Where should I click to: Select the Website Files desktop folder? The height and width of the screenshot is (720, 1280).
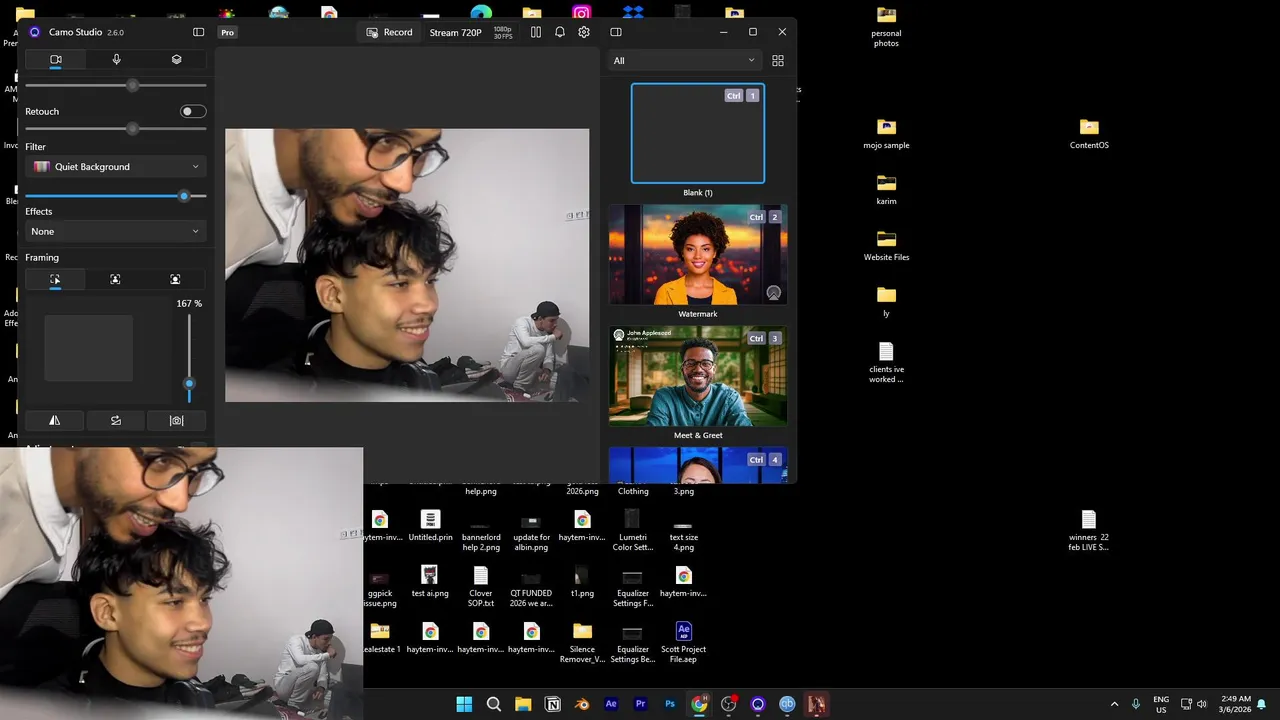886,246
